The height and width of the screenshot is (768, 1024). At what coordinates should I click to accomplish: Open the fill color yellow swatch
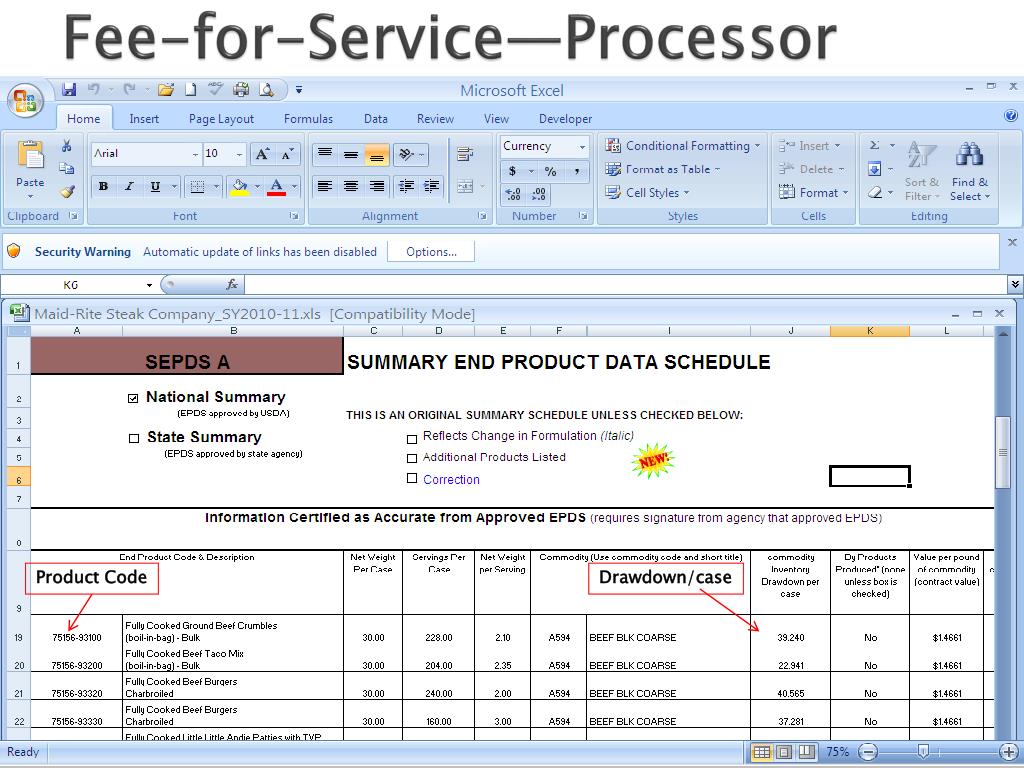[239, 187]
